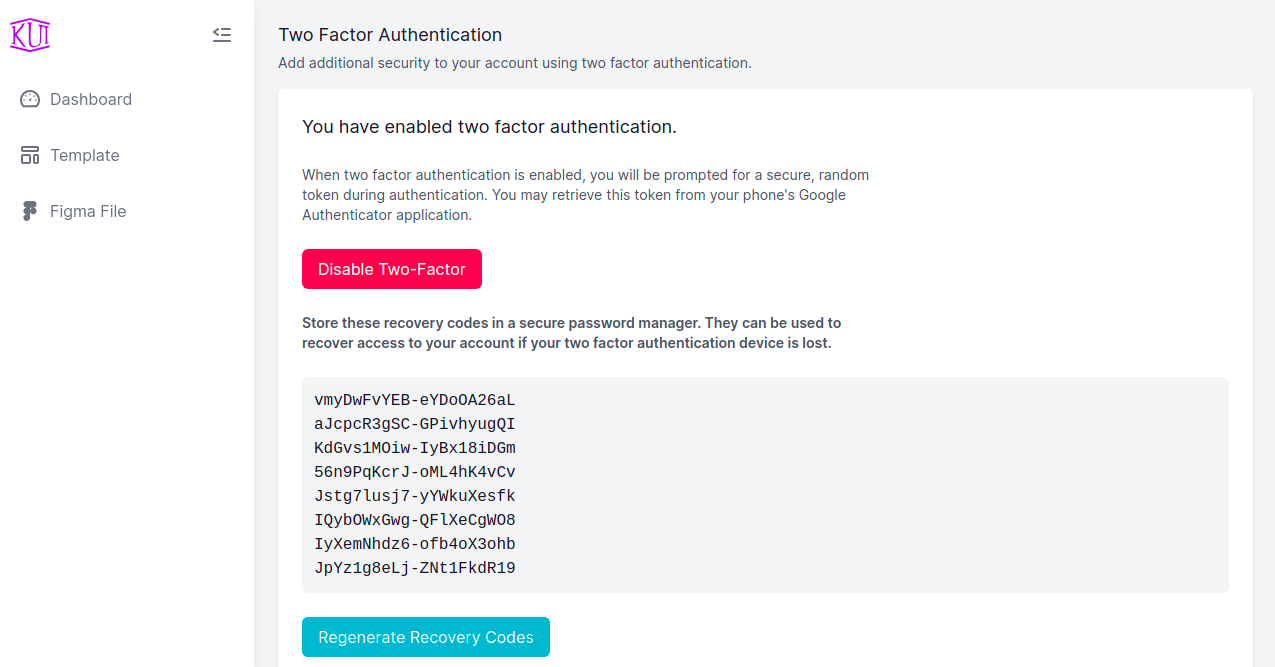Click the Dashboard gauge icon
The width and height of the screenshot is (1275, 667).
[30, 99]
